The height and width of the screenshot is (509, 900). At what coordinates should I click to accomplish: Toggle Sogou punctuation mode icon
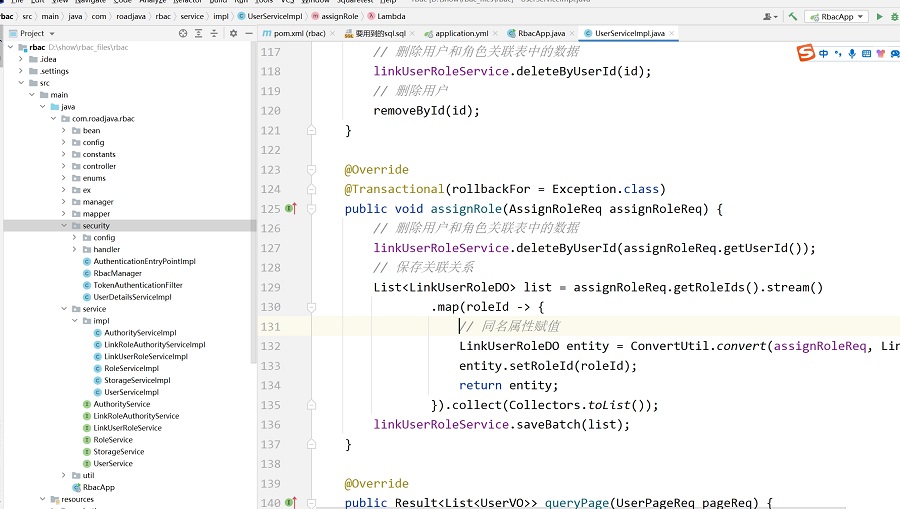pos(838,53)
